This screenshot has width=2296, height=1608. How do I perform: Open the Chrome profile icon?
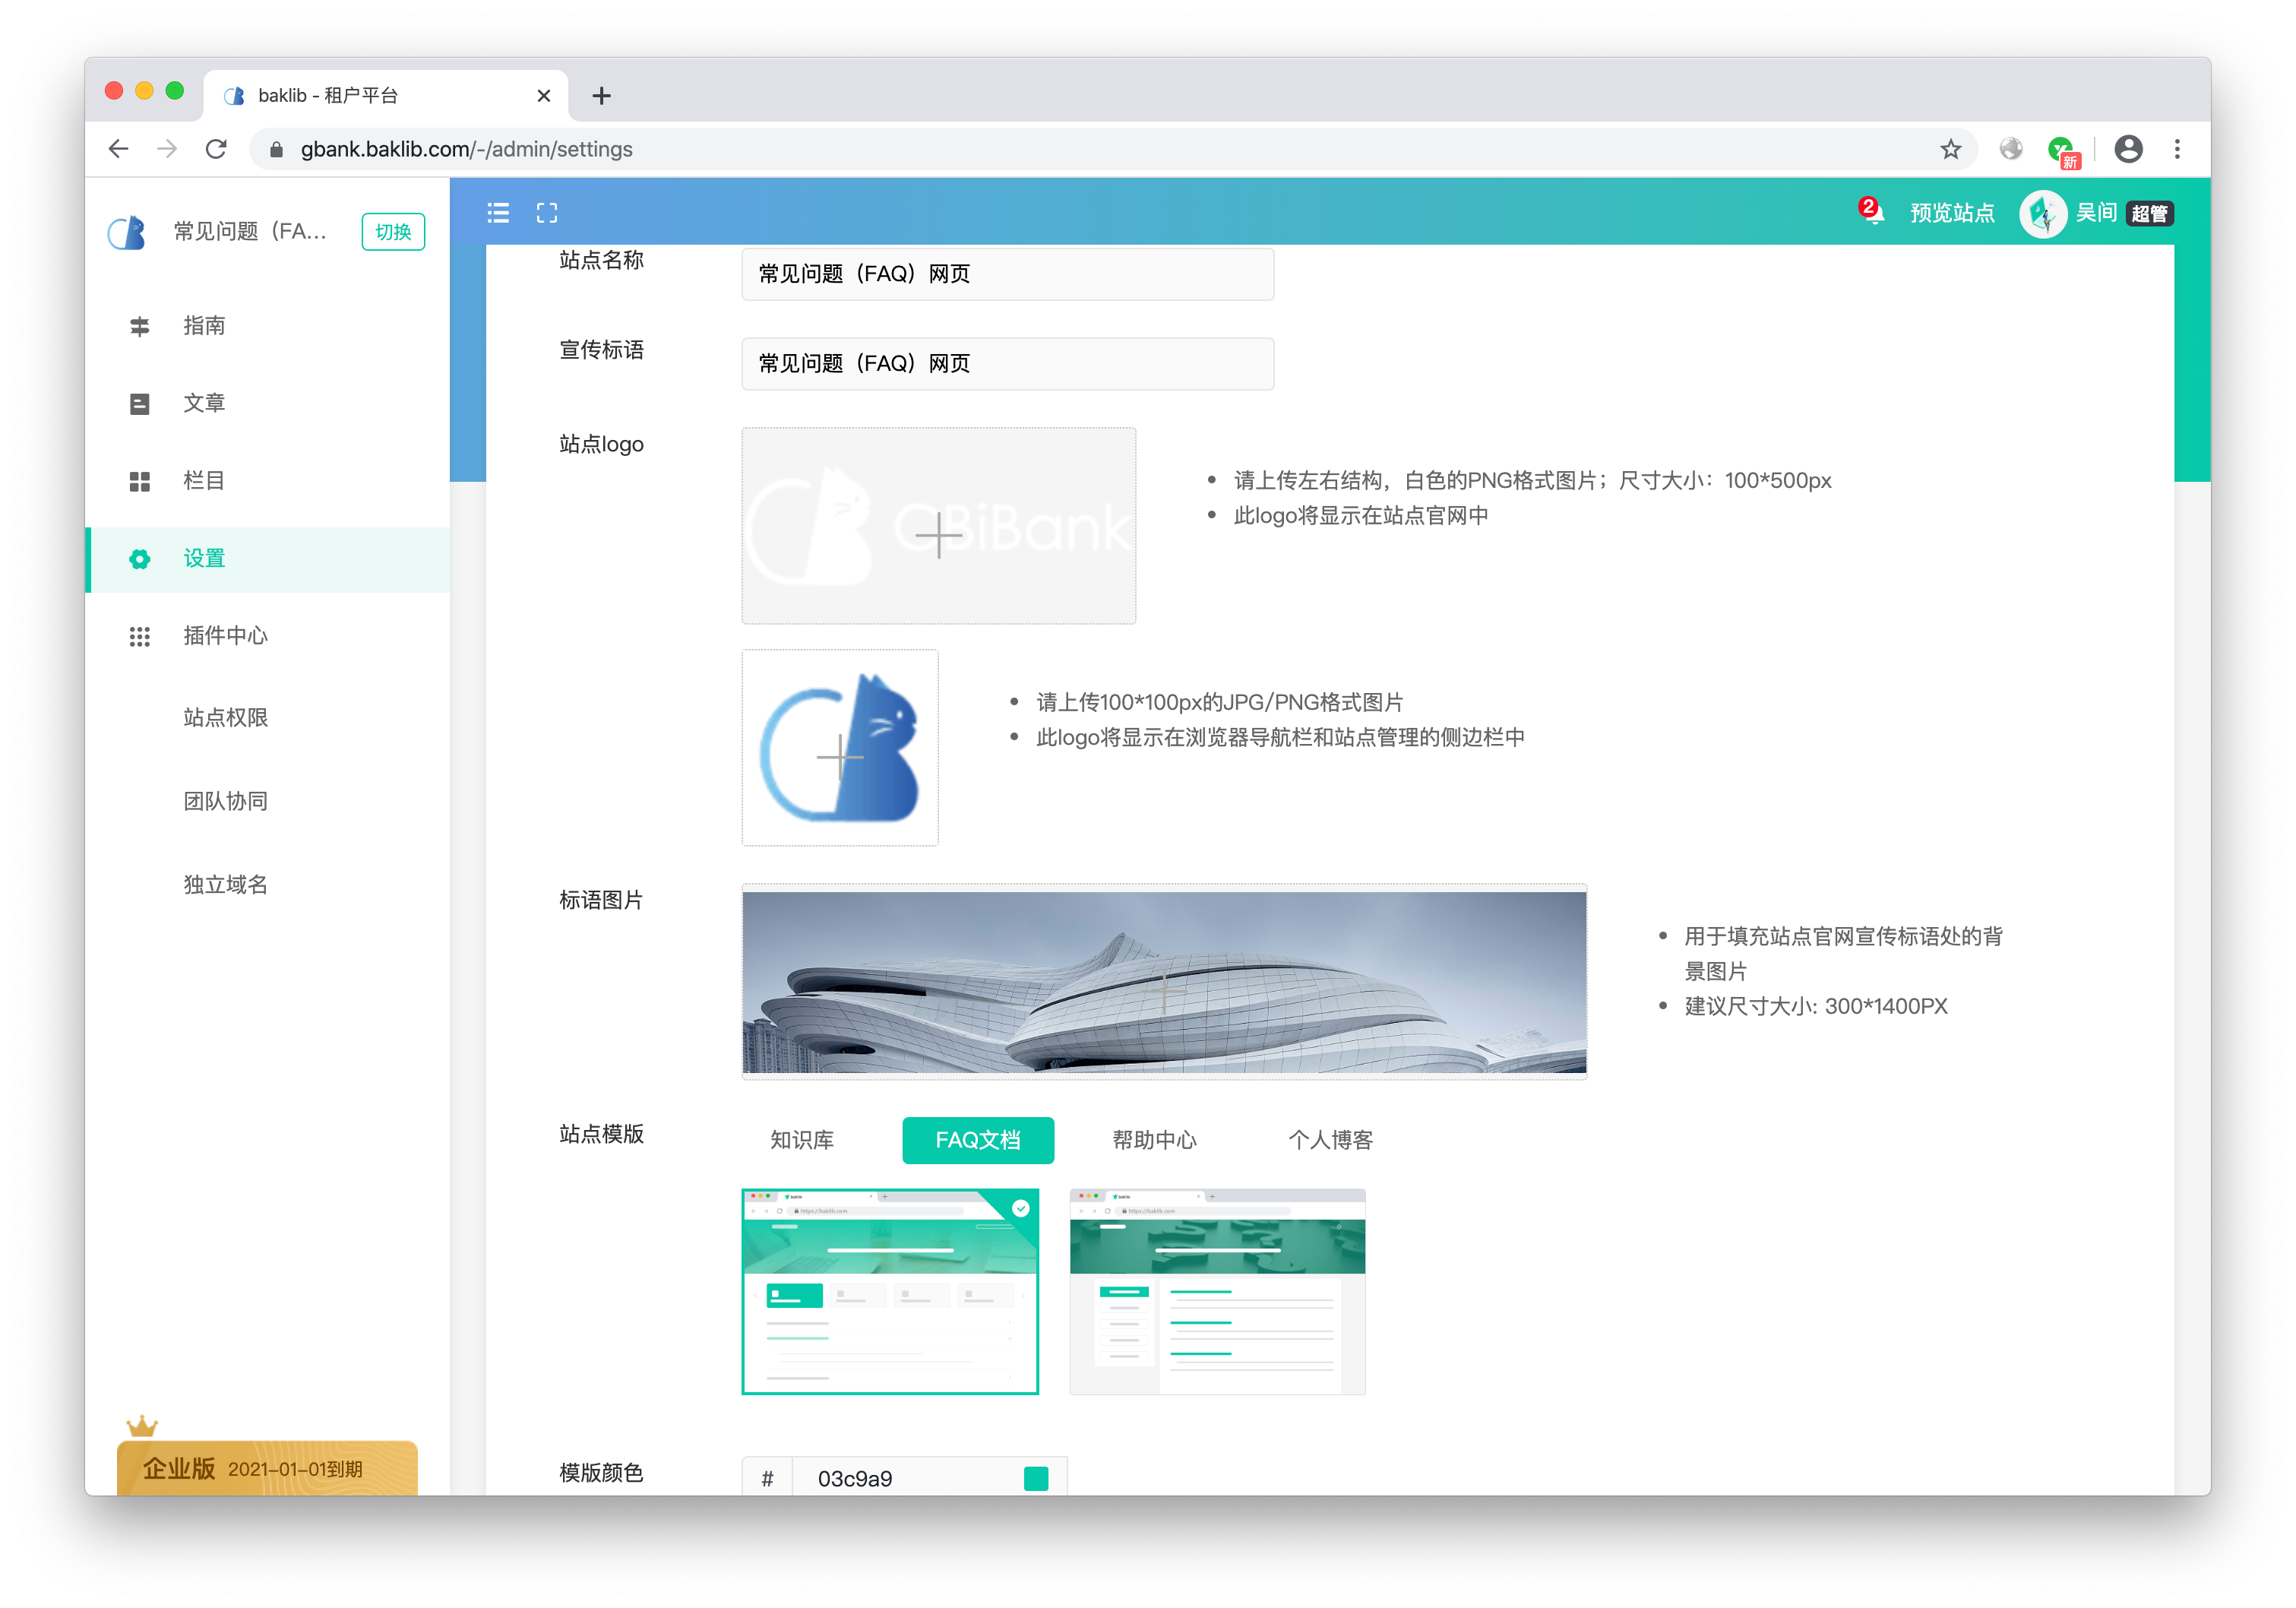pyautogui.click(x=2128, y=149)
